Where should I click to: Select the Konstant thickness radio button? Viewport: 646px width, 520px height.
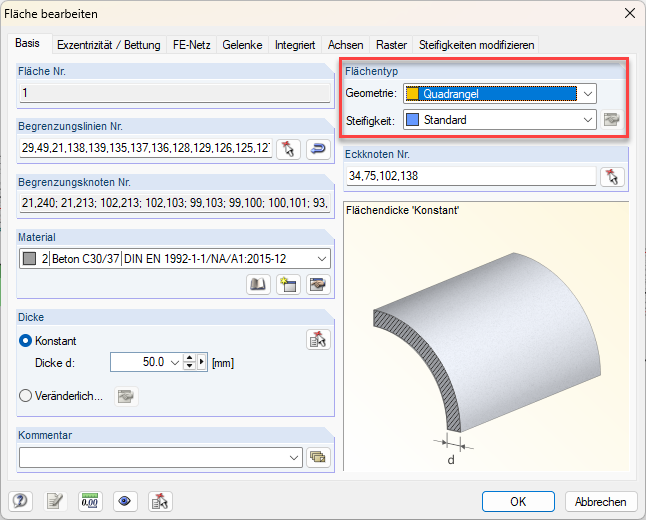[x=27, y=340]
